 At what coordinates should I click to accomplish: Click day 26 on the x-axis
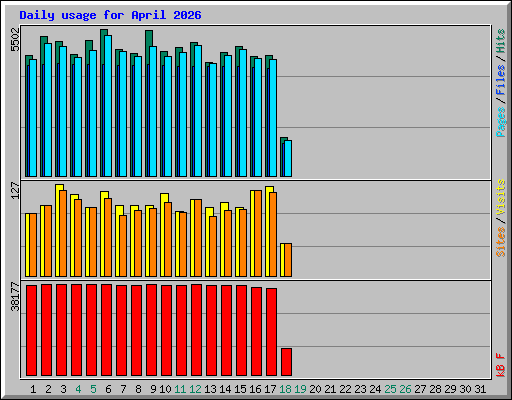(x=405, y=389)
